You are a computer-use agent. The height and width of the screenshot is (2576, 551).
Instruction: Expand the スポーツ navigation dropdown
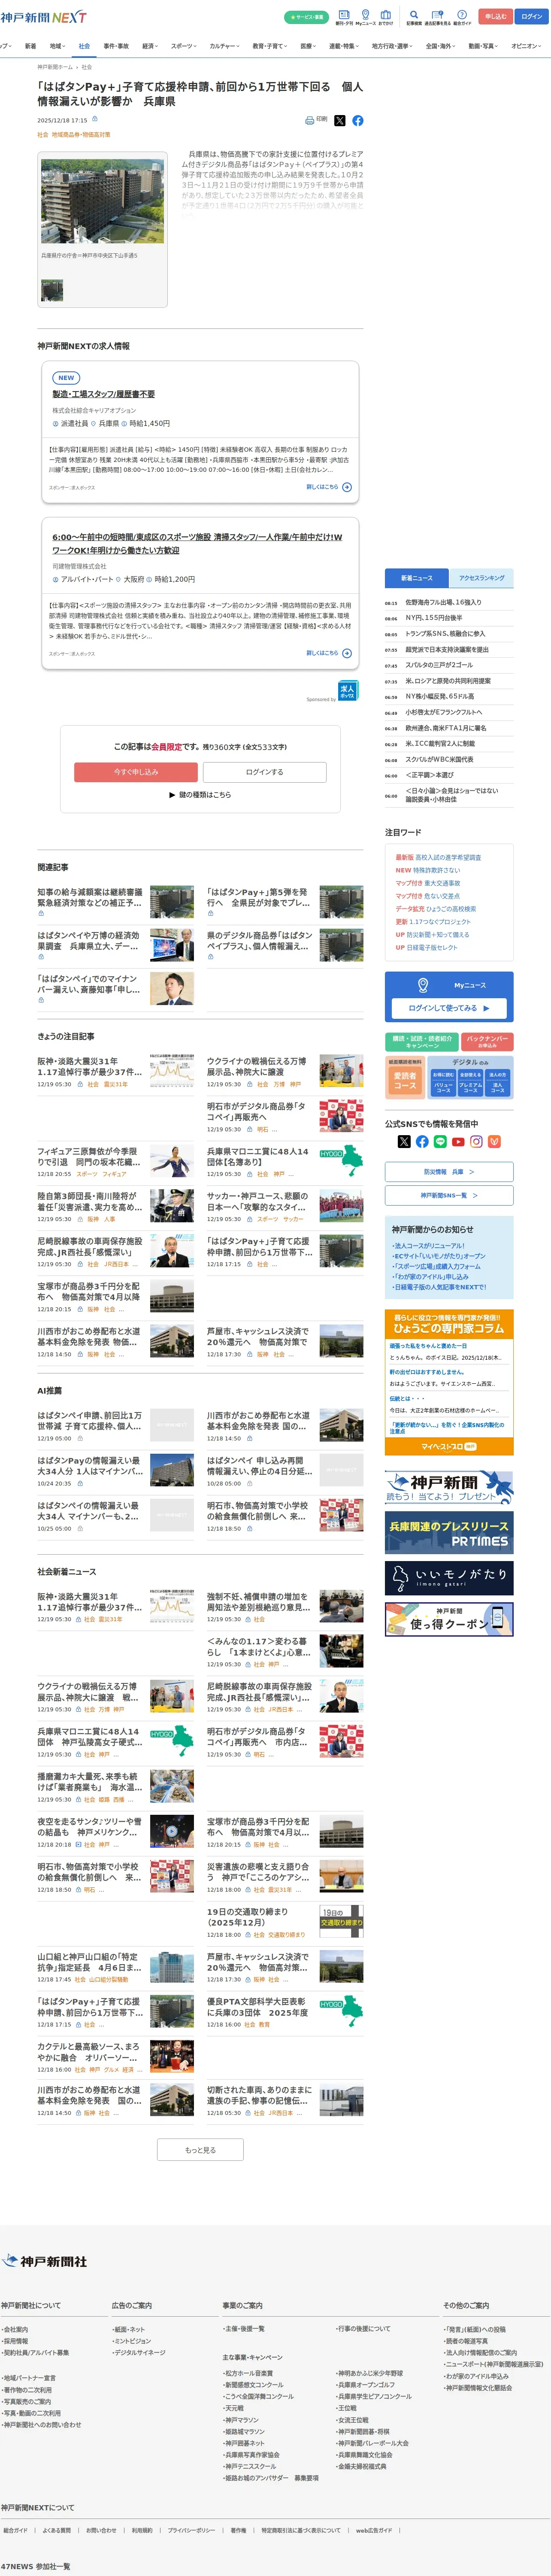click(x=184, y=46)
